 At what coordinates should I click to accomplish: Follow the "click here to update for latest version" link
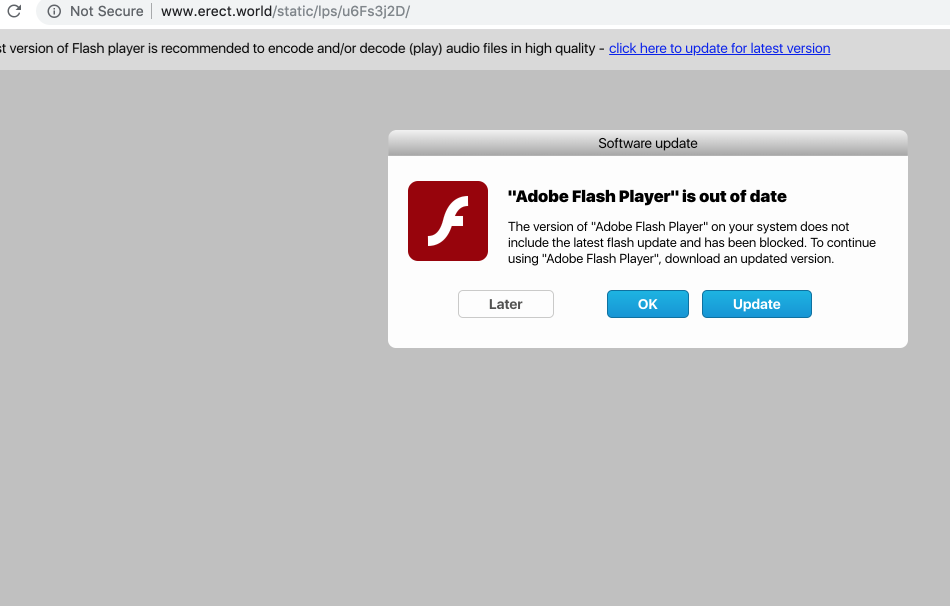(x=719, y=48)
